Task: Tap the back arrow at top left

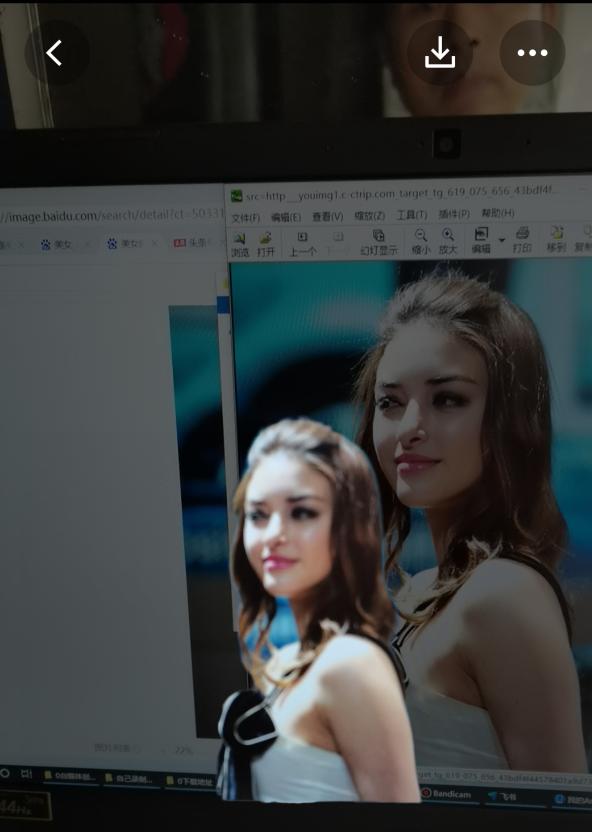Action: pyautogui.click(x=54, y=53)
